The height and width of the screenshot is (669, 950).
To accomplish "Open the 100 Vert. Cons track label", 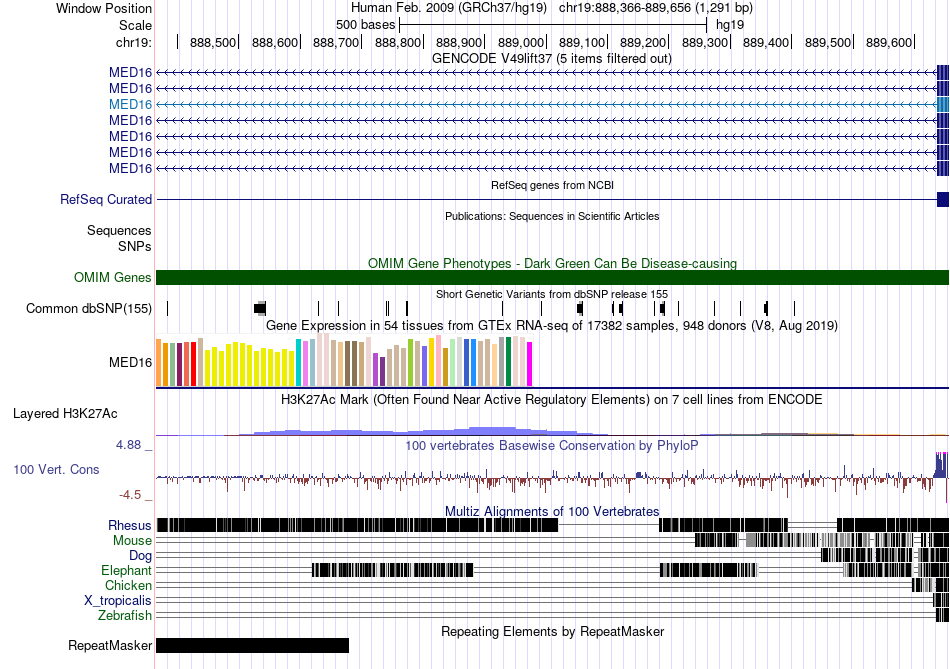I will (56, 470).
